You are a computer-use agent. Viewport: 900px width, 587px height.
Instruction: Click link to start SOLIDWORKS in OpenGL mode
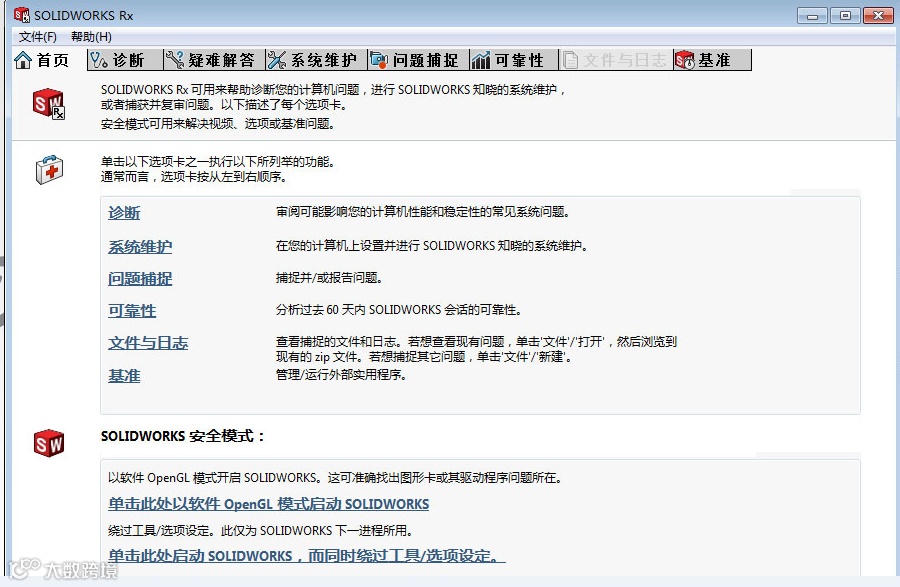[x=269, y=504]
